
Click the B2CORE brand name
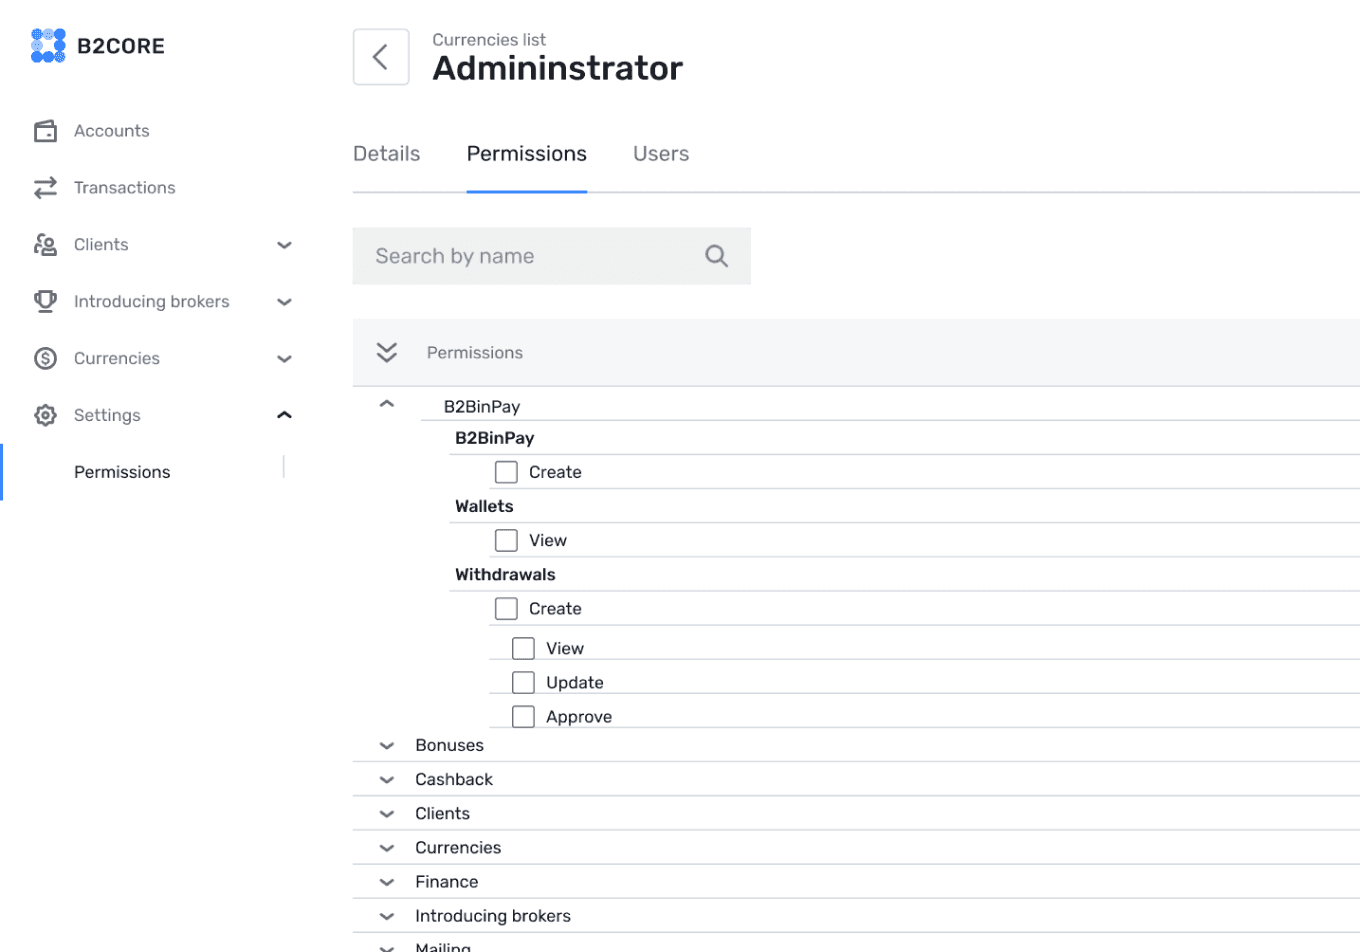click(x=121, y=46)
